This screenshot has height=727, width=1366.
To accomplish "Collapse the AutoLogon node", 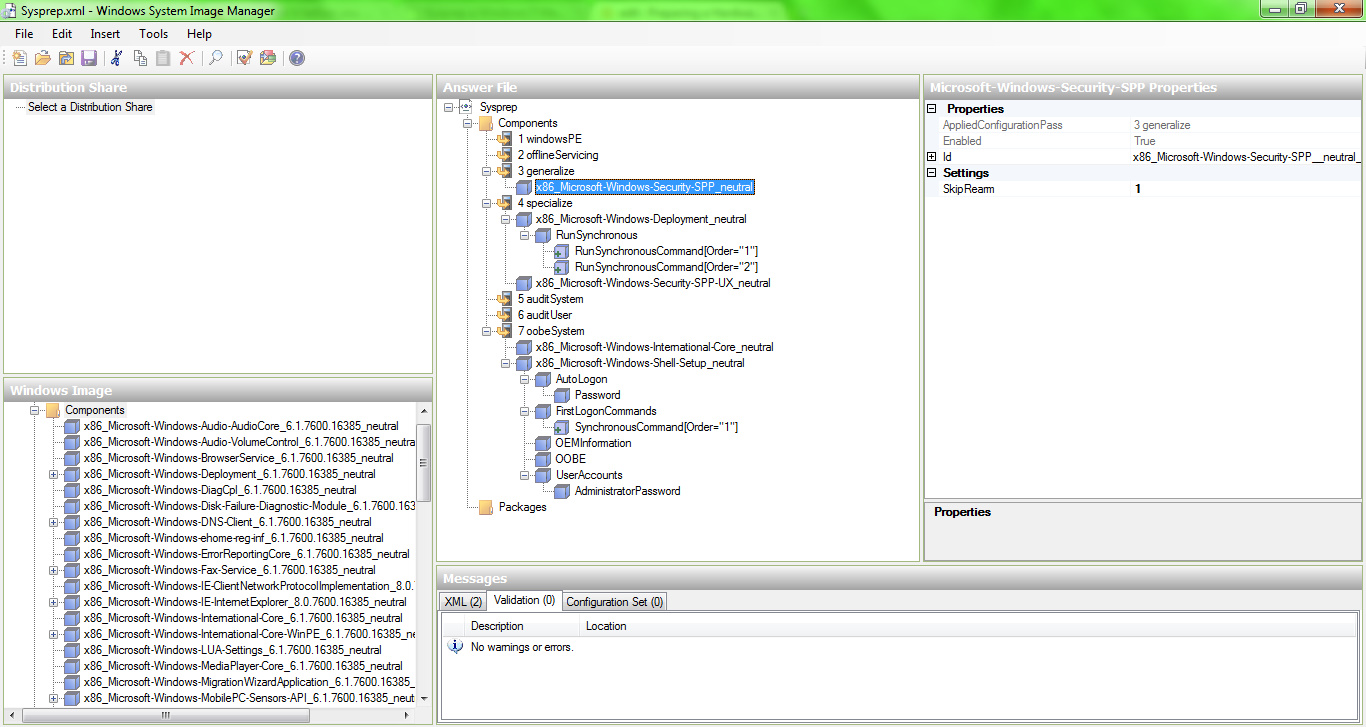I will (525, 379).
